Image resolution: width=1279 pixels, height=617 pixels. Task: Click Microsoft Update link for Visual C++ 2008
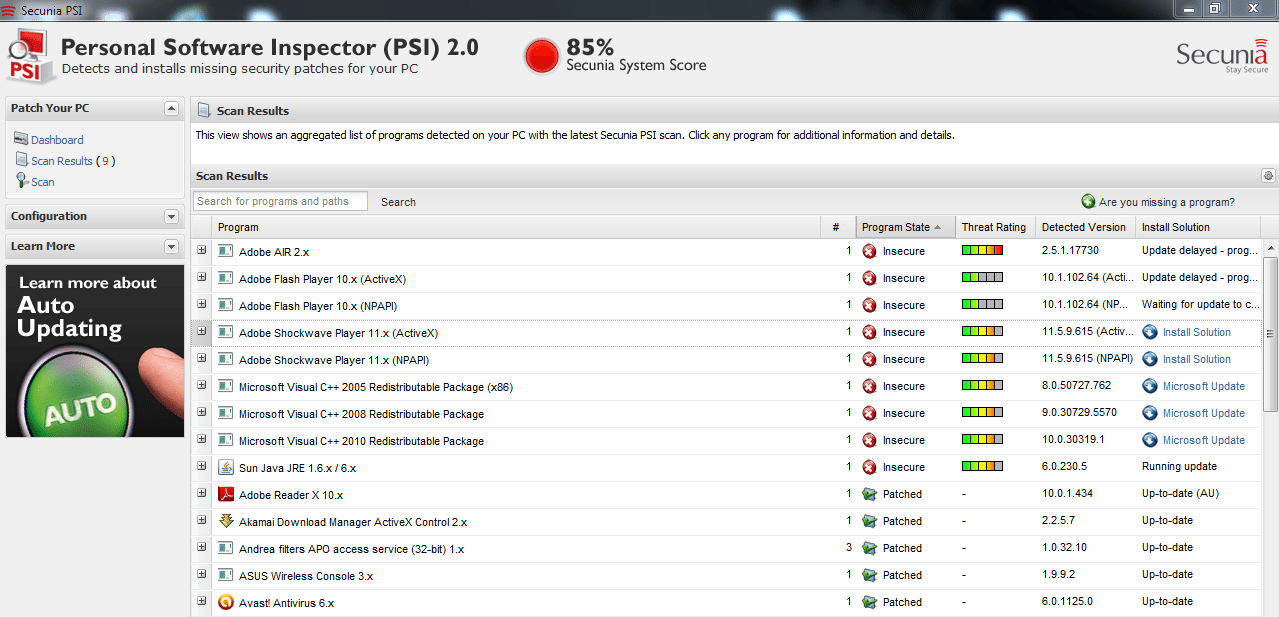[1204, 413]
